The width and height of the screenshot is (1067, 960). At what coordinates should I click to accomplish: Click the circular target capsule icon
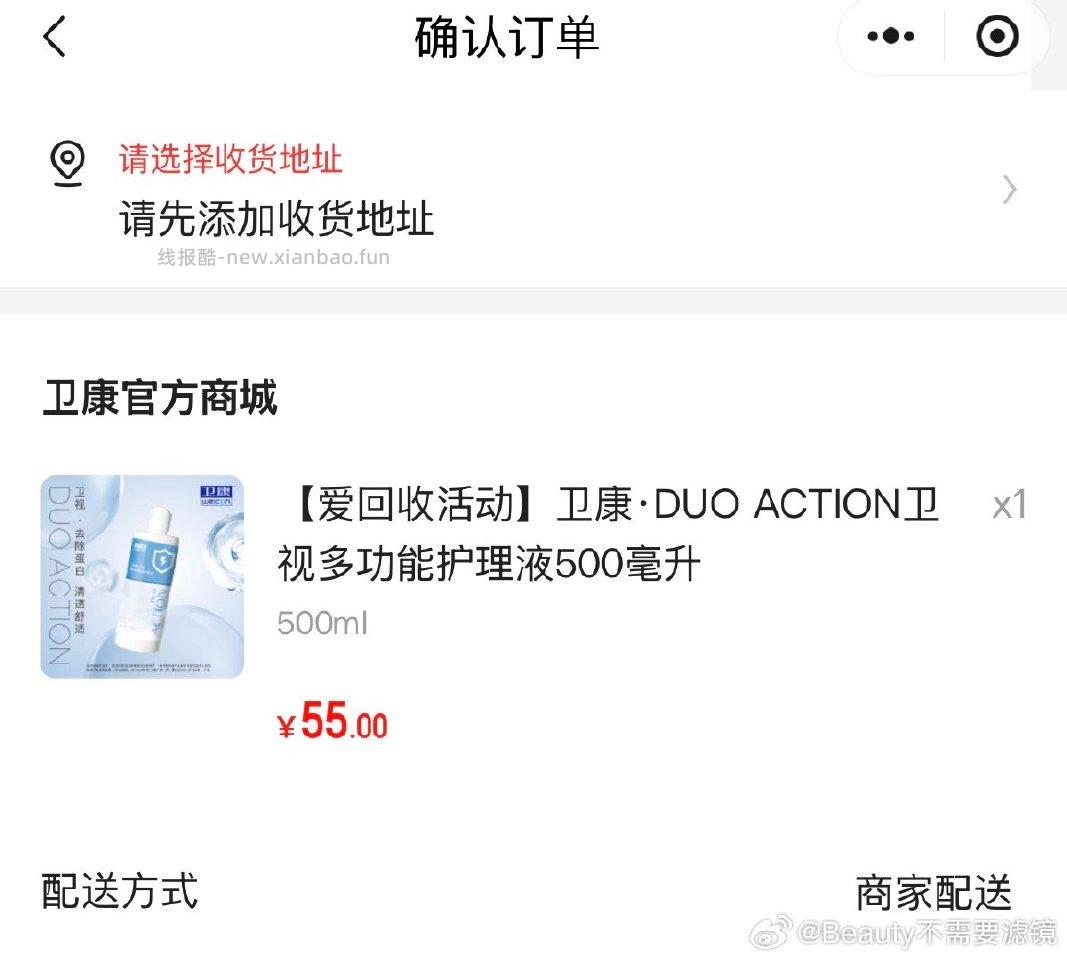tap(996, 36)
